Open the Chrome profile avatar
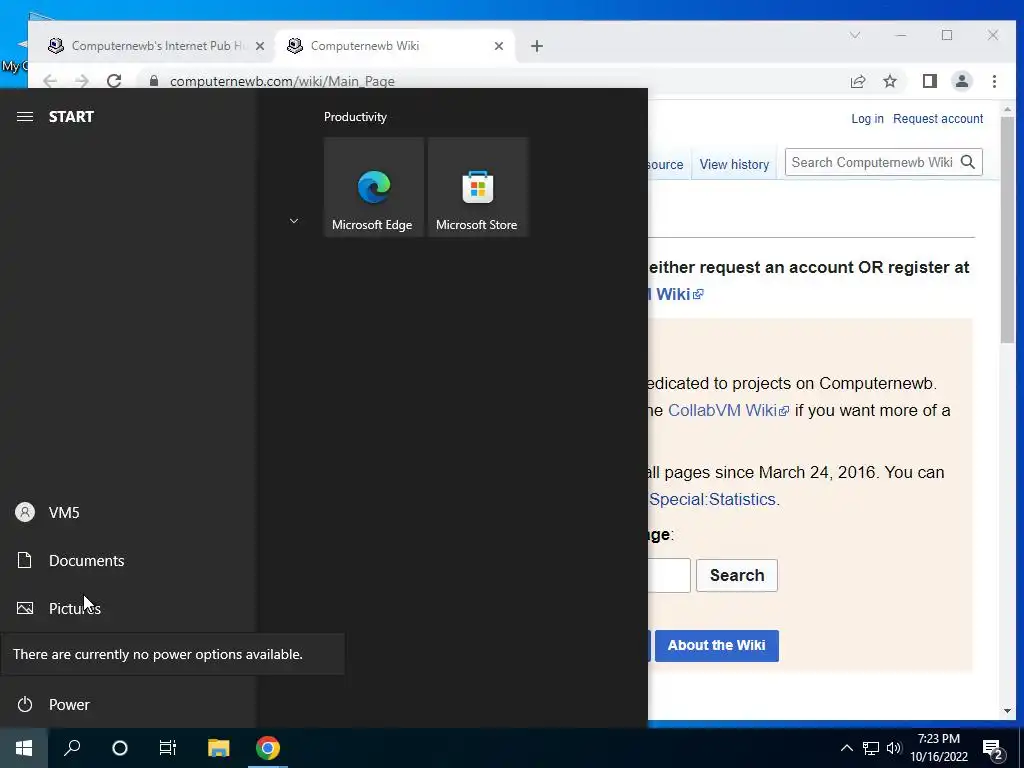The width and height of the screenshot is (1024, 768). point(962,81)
